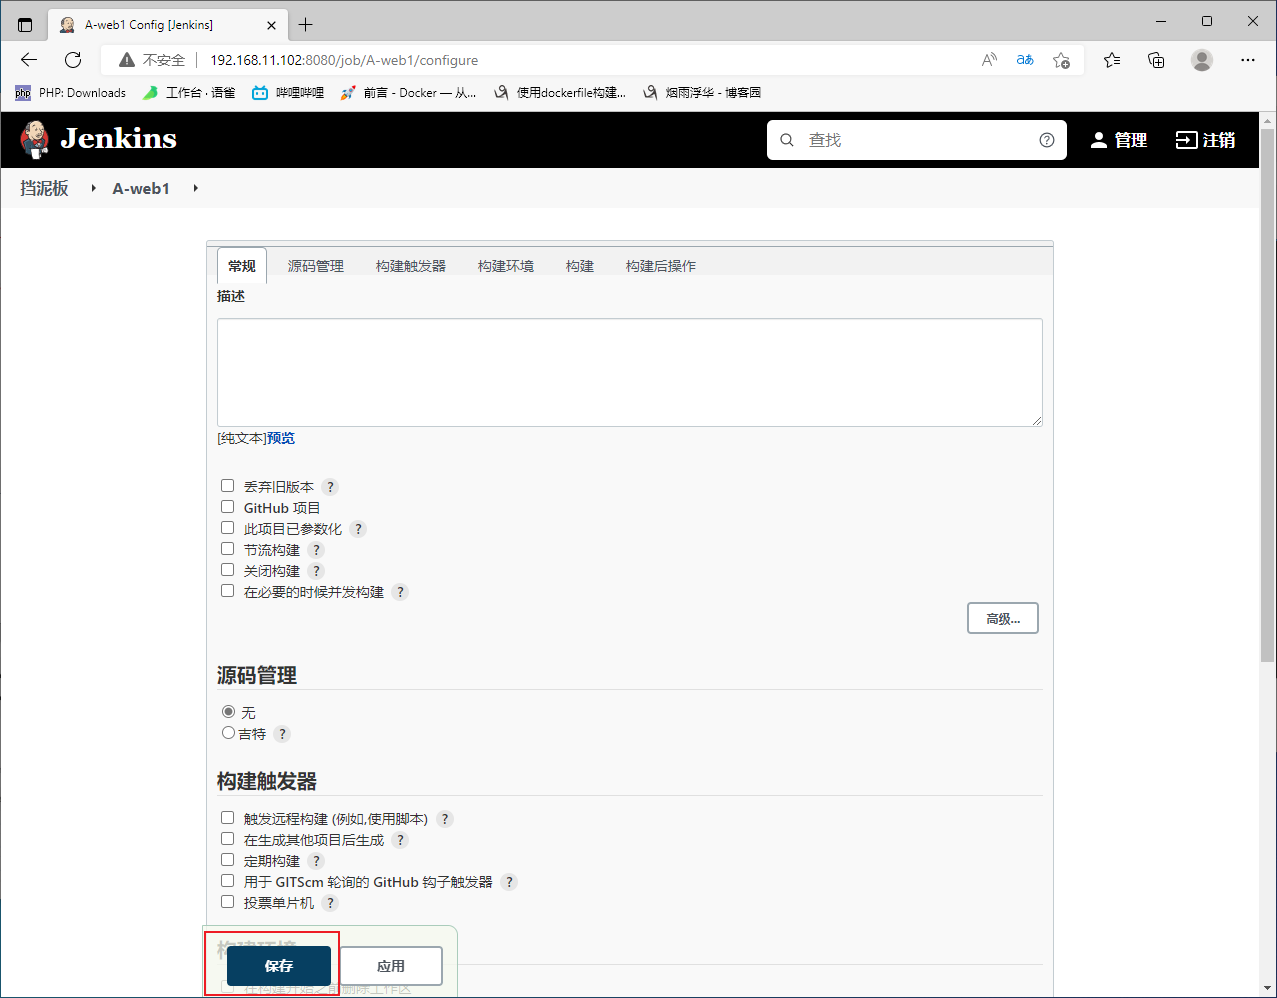This screenshot has height=998, width=1277.
Task: Select the 吉特 source control radio button
Action: coord(229,733)
